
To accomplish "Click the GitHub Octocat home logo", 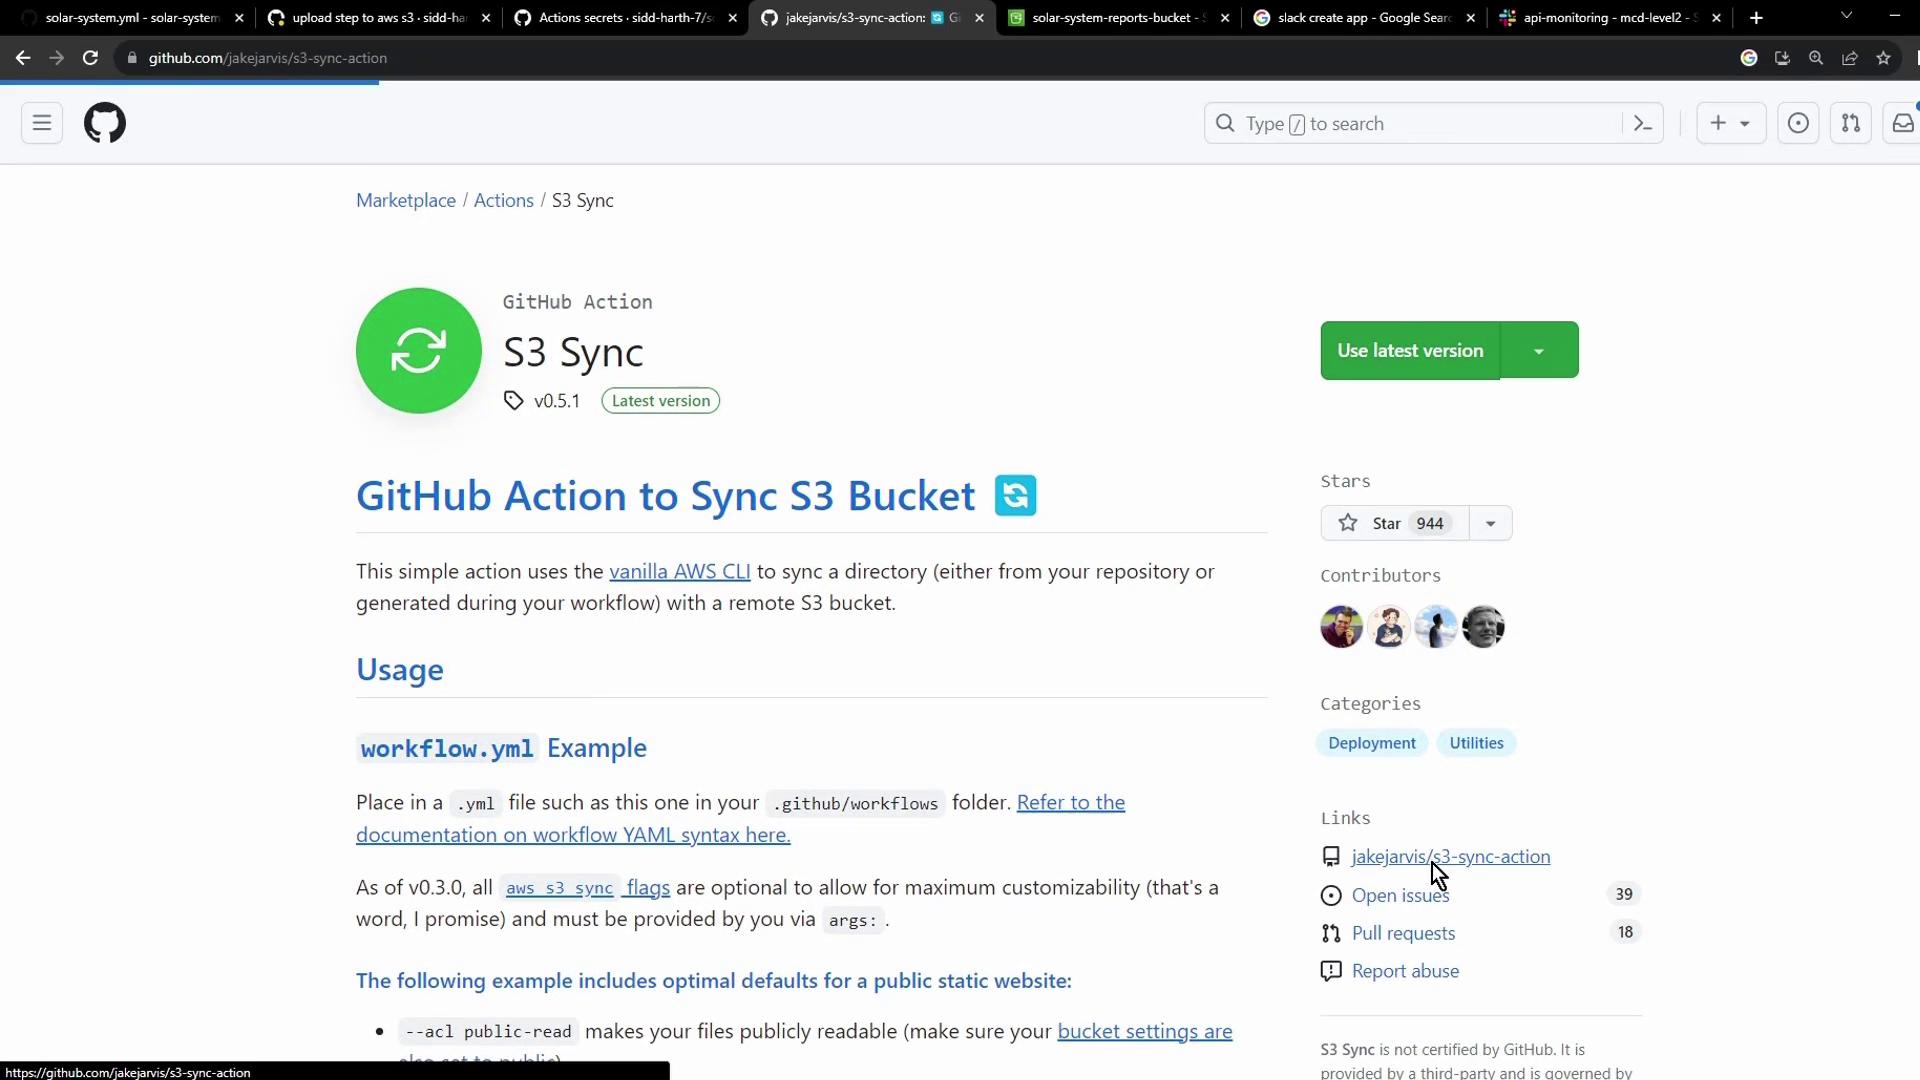I will [105, 123].
